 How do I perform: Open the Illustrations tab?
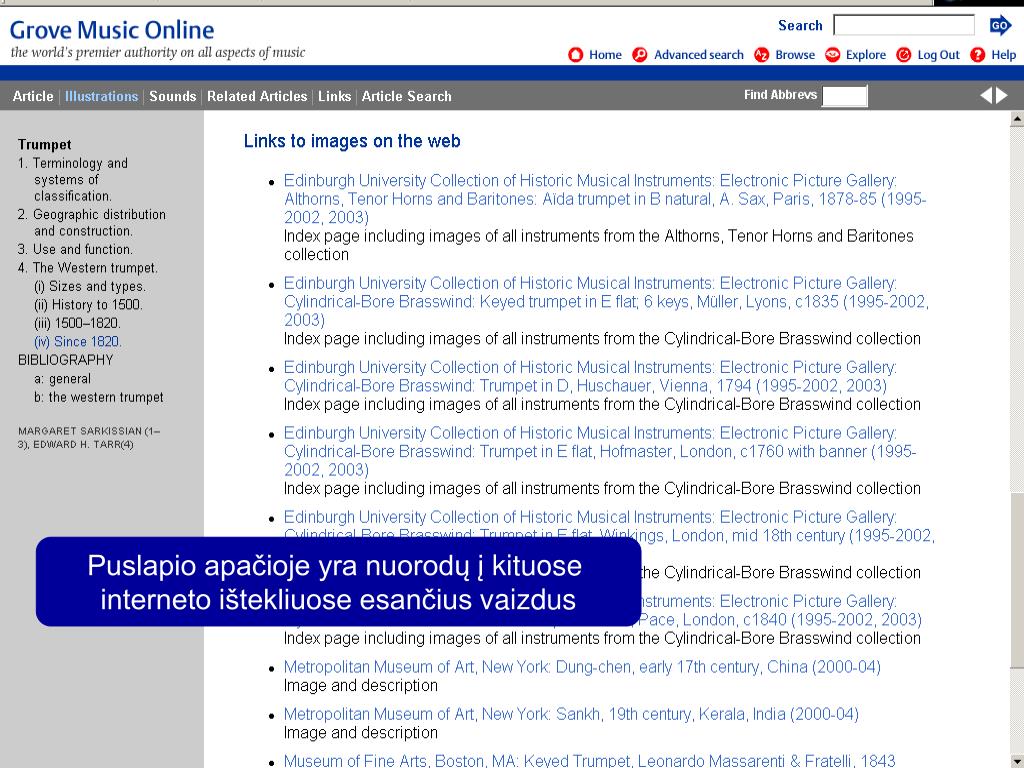101,96
